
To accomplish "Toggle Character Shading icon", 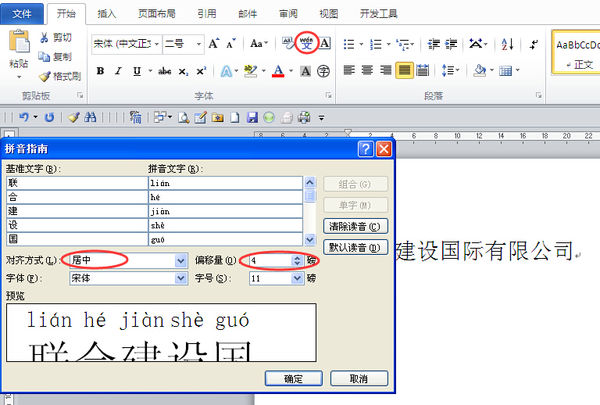I will pyautogui.click(x=305, y=71).
